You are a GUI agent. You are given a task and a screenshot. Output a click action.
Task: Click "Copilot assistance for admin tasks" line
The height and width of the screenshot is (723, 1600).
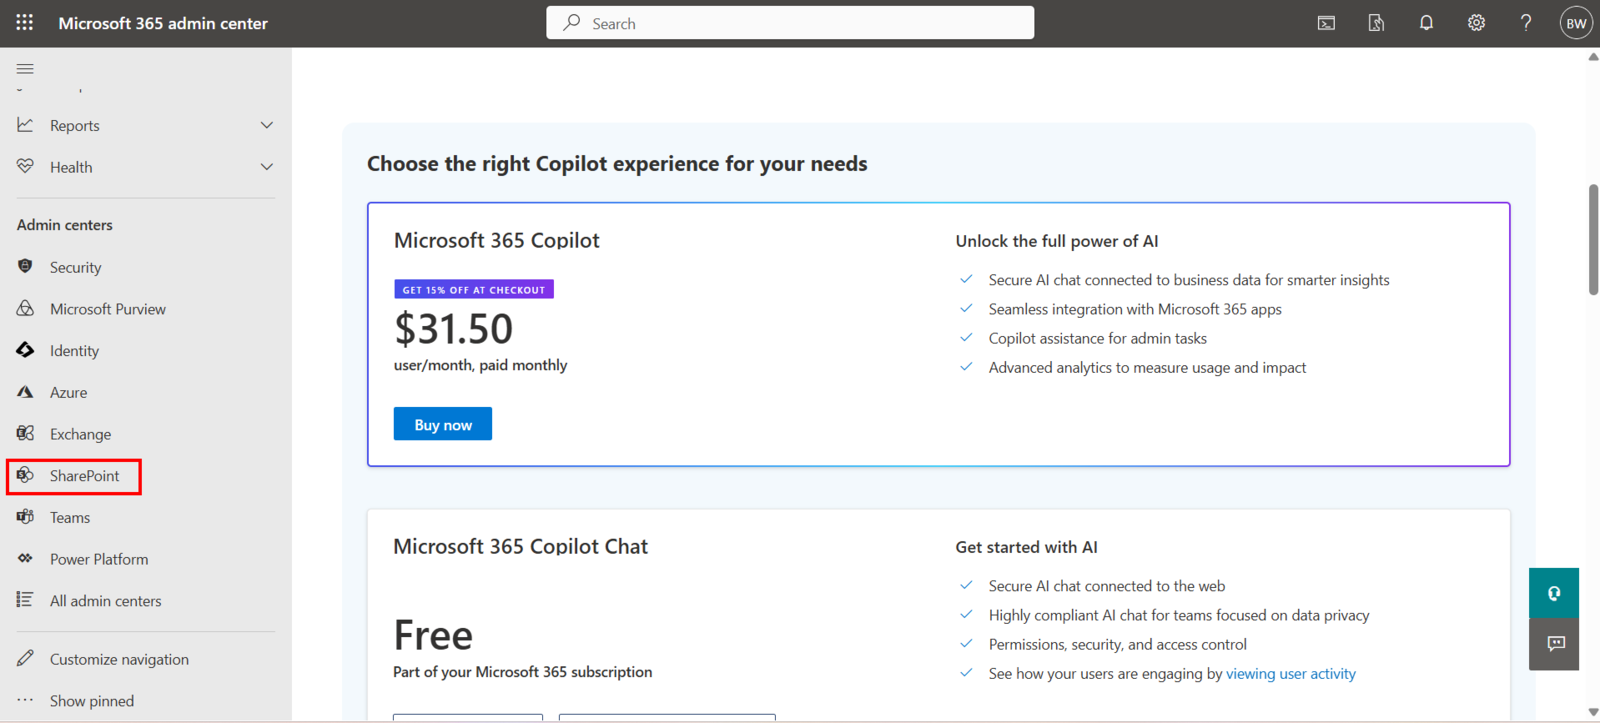point(1097,338)
